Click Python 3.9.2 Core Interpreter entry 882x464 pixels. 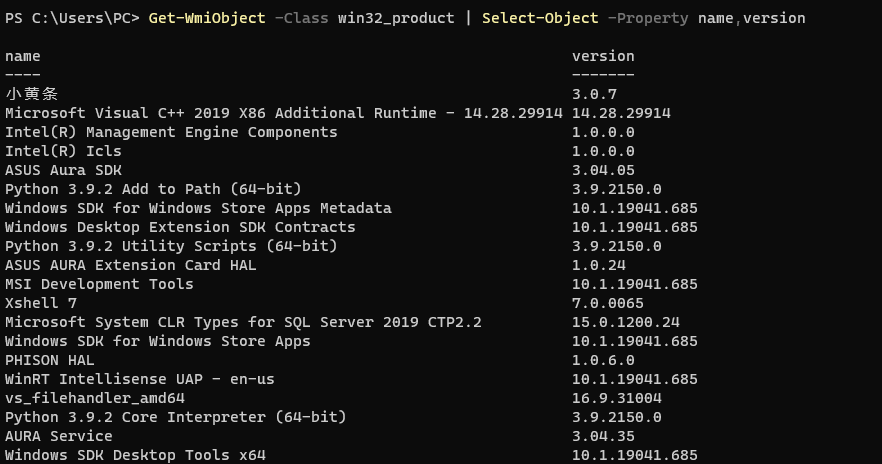point(176,417)
